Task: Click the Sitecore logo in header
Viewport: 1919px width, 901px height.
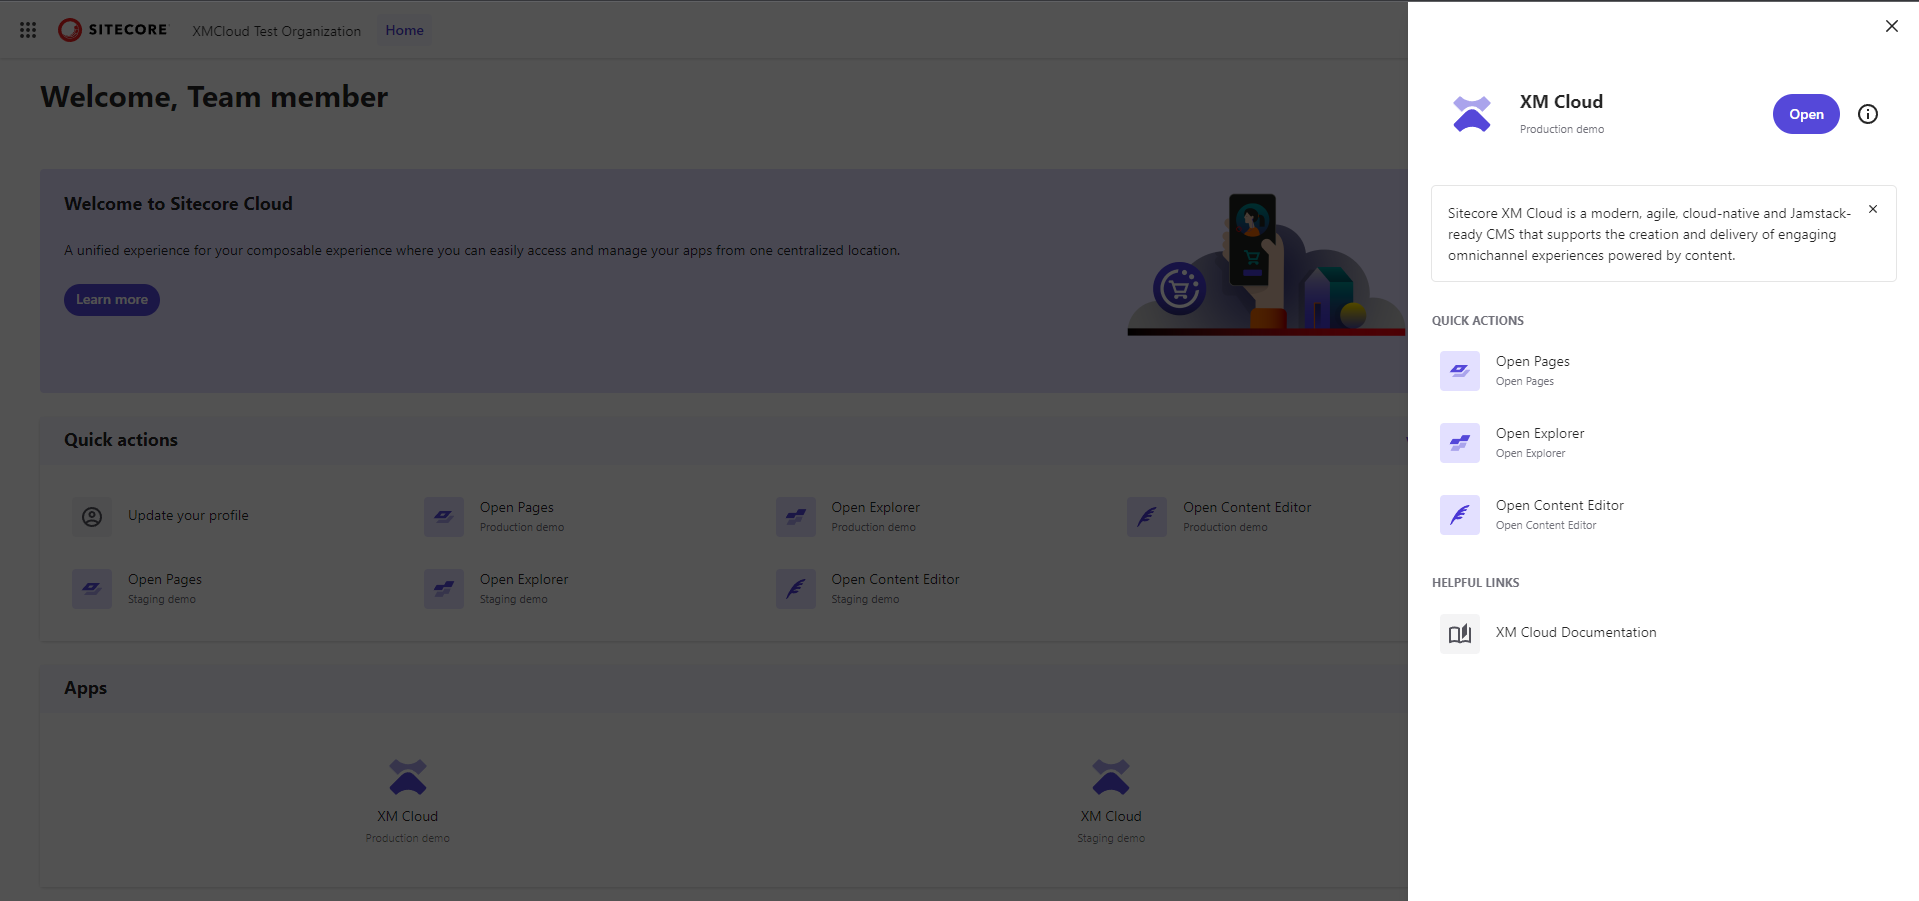Action: click(x=113, y=30)
